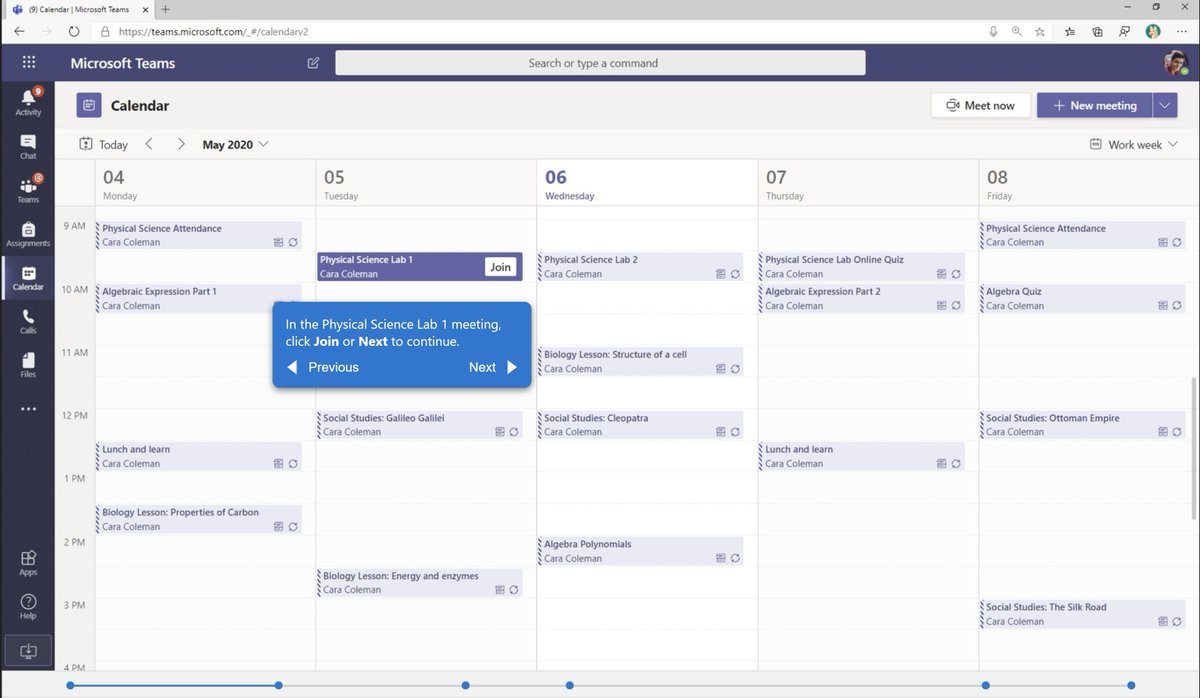Click Previous in the tutorial tooltip
This screenshot has height=698, width=1200.
coord(323,367)
